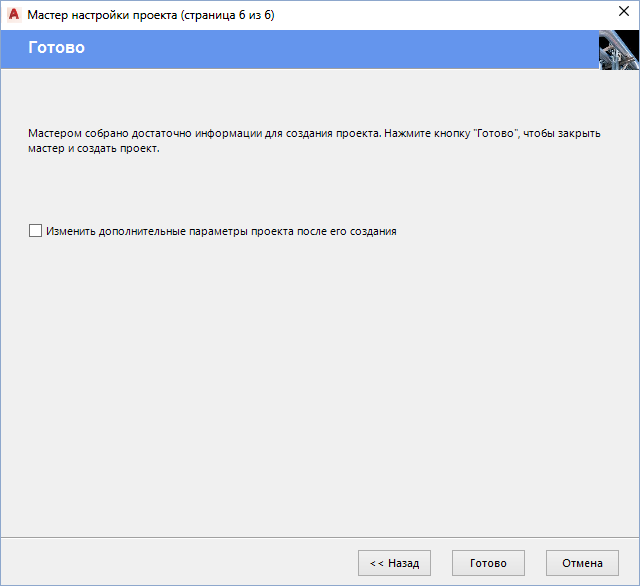Click the header banner image thumbnail
This screenshot has height=586, width=640.
(x=618, y=50)
